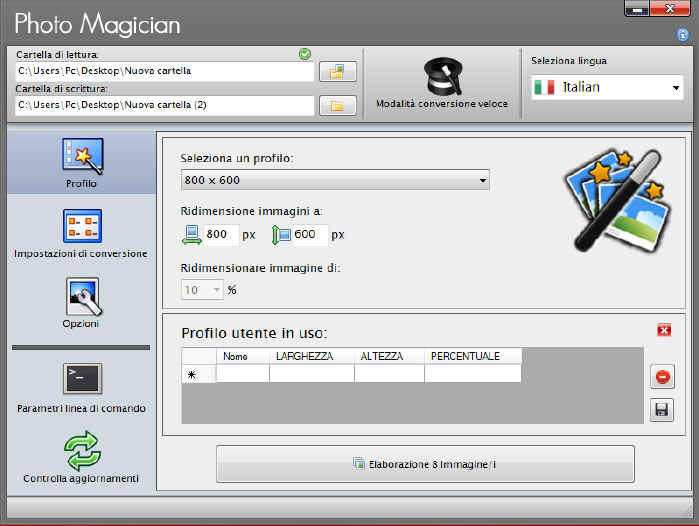Click the empty LARGHEZZA cell in new row

[x=312, y=374]
